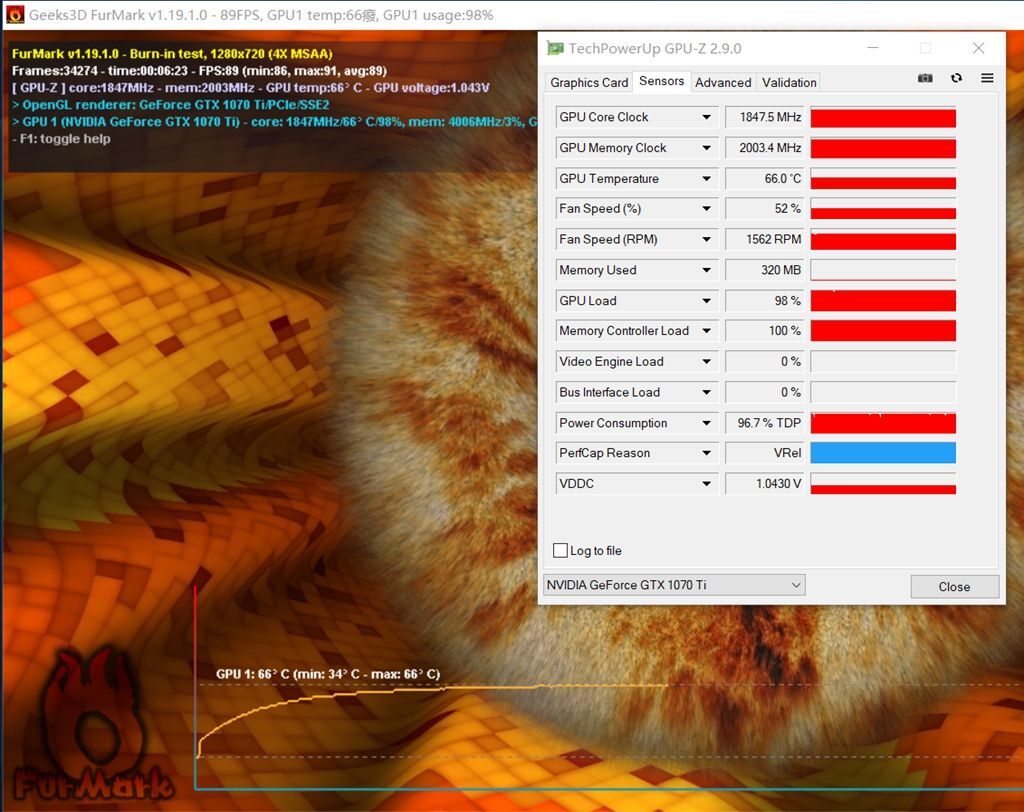The height and width of the screenshot is (812, 1024).
Task: Open the VDDC sensor dropdown
Action: (x=706, y=483)
